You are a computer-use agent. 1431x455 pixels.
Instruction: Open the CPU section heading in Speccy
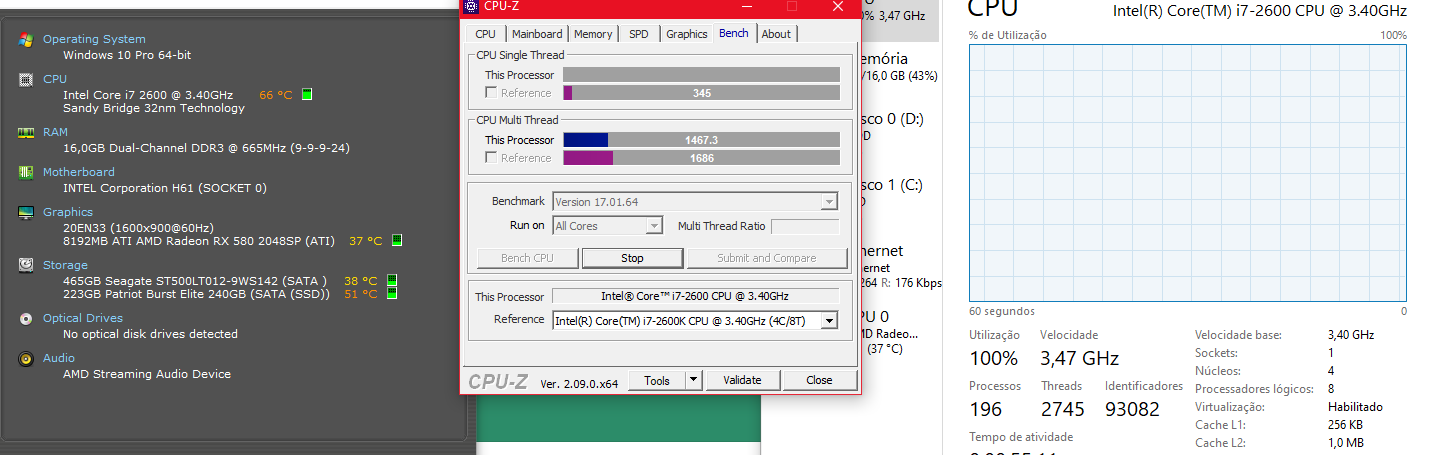click(x=55, y=79)
